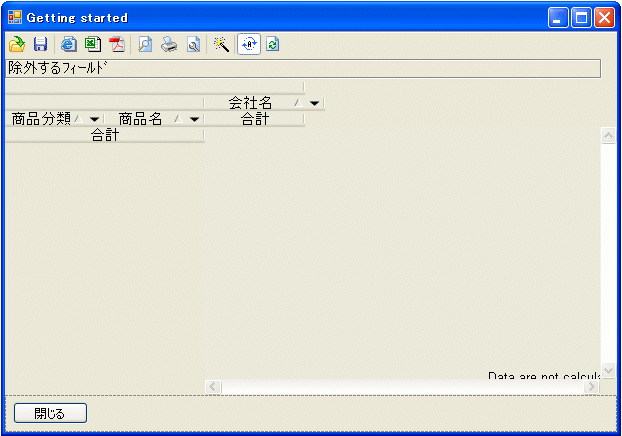Export to HTML with the Internet Explorer icon

69,44
